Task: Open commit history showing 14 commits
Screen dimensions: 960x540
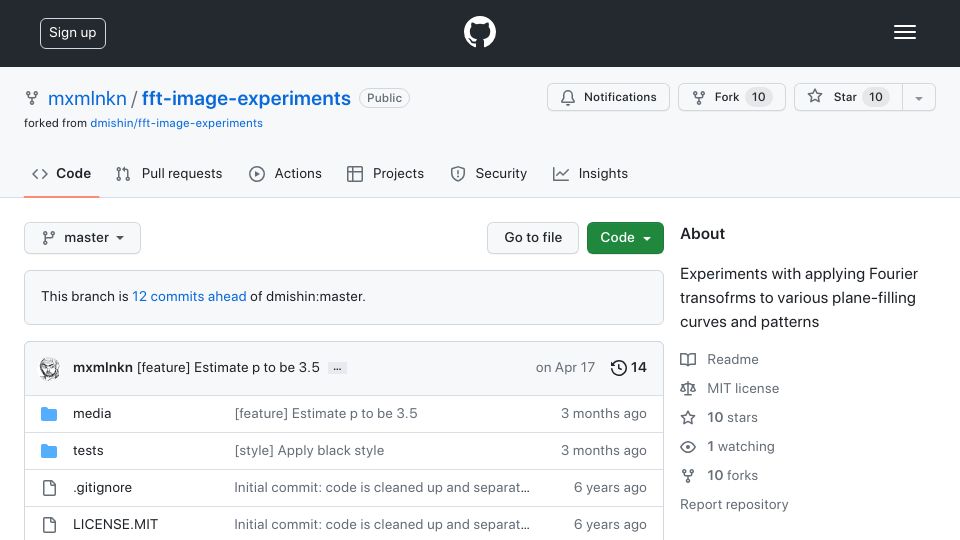Action: pos(629,367)
